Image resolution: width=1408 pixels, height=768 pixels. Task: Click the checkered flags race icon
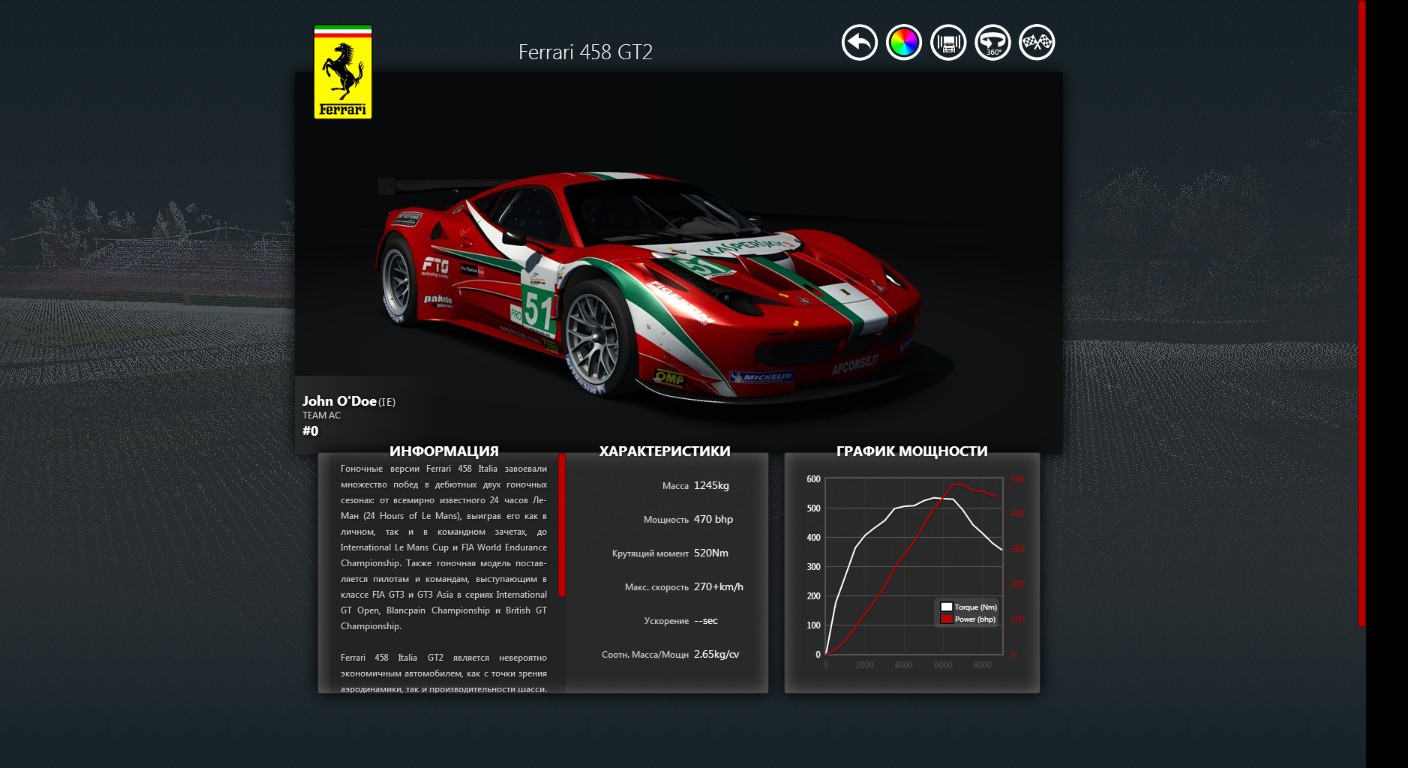click(x=1037, y=43)
